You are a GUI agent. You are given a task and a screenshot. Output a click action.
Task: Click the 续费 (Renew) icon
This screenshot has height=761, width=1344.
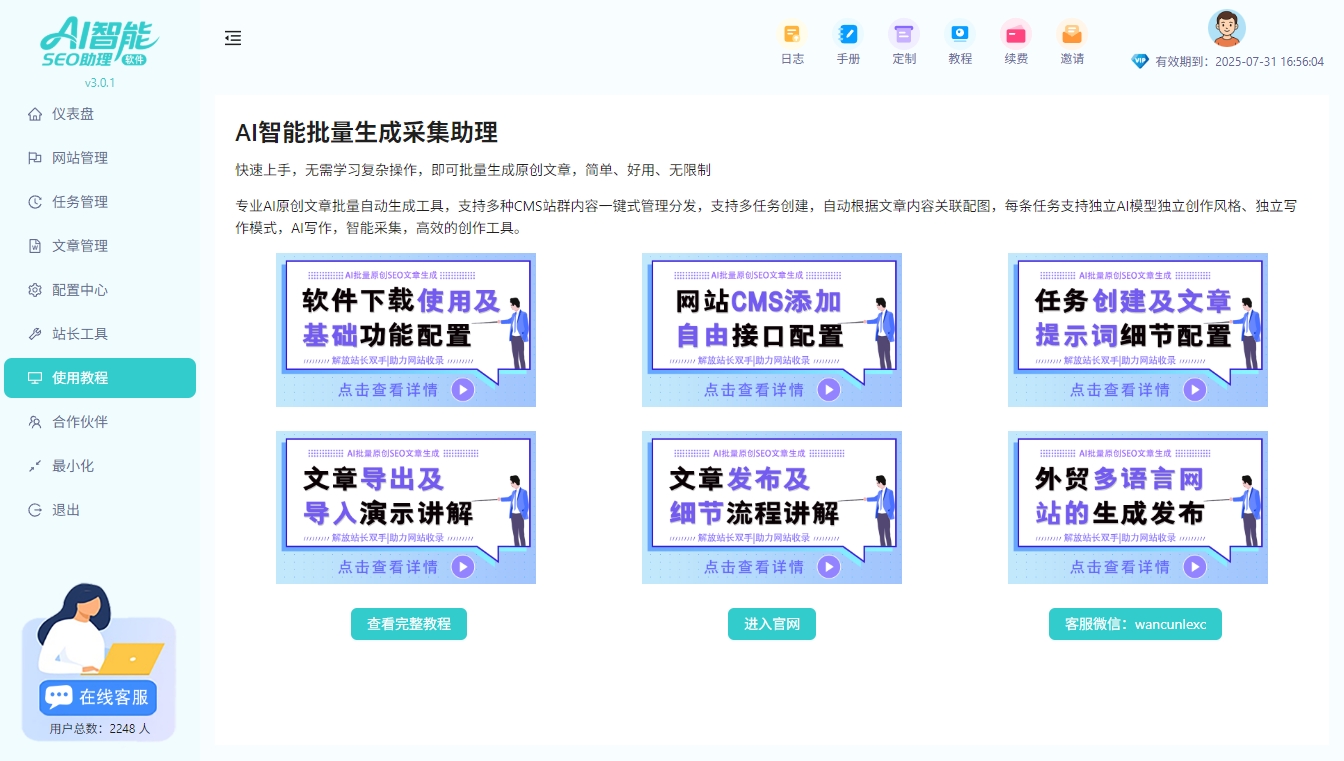1016,42
